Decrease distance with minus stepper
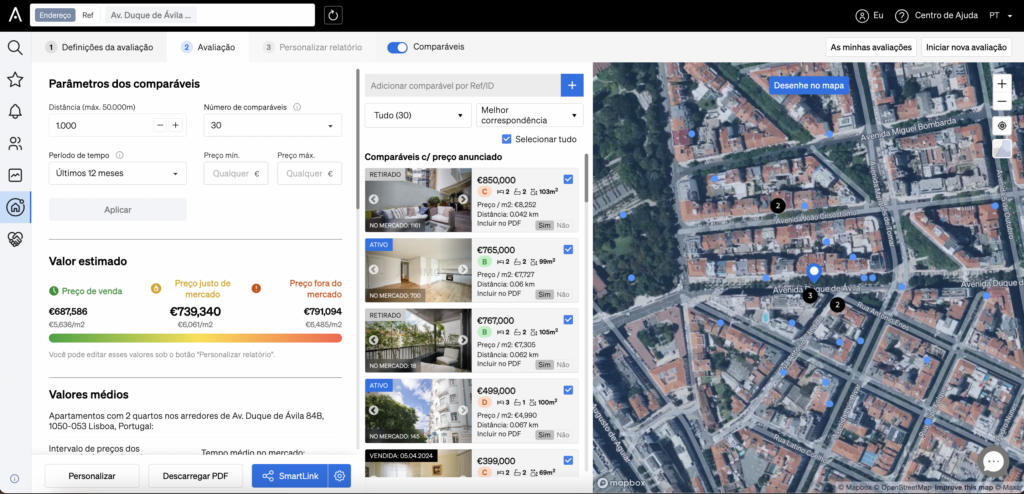The height and width of the screenshot is (494, 1024). click(x=160, y=125)
